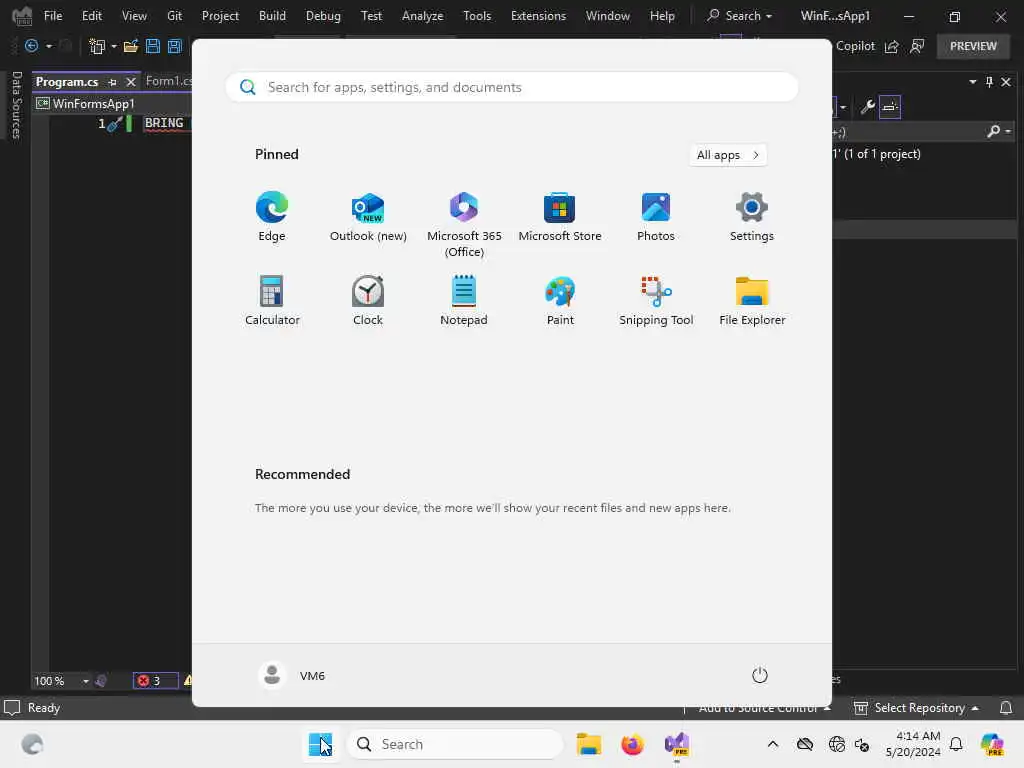Open File Explorer from pinned apps

pos(752,300)
